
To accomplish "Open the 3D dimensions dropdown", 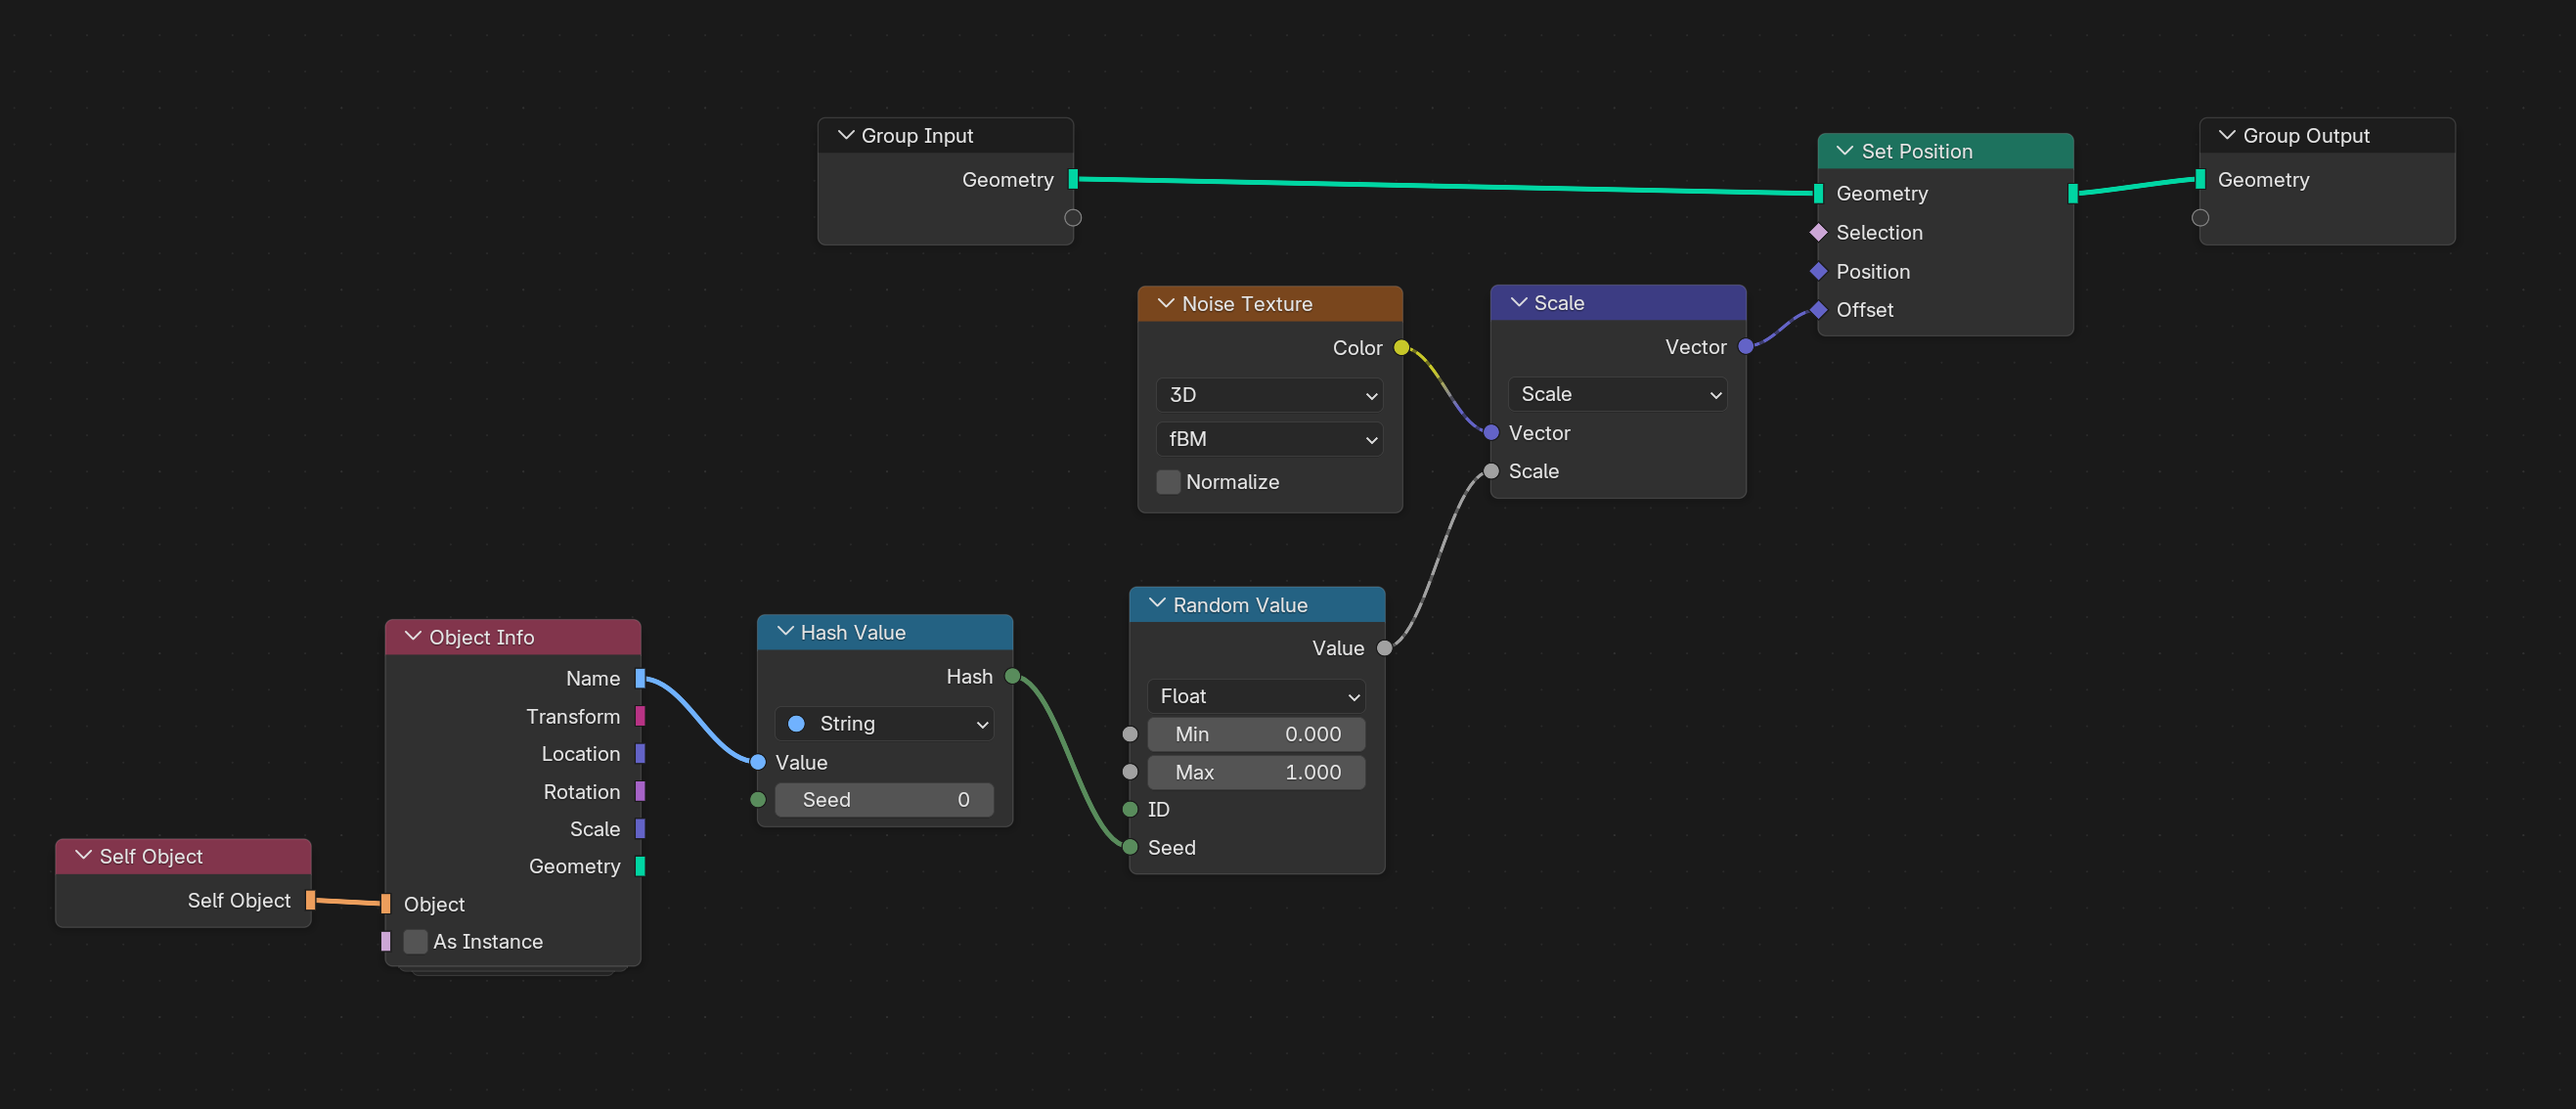I will pyautogui.click(x=1269, y=395).
